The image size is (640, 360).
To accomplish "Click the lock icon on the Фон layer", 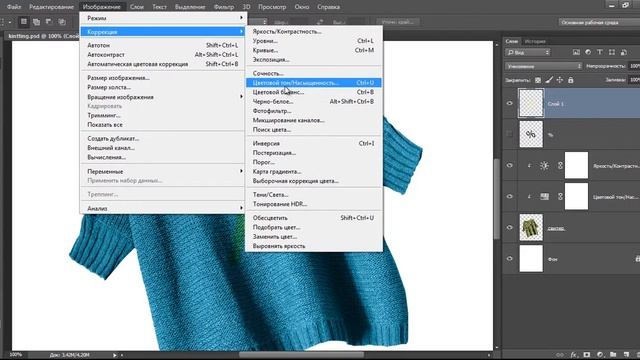I will pyautogui.click(x=637, y=259).
